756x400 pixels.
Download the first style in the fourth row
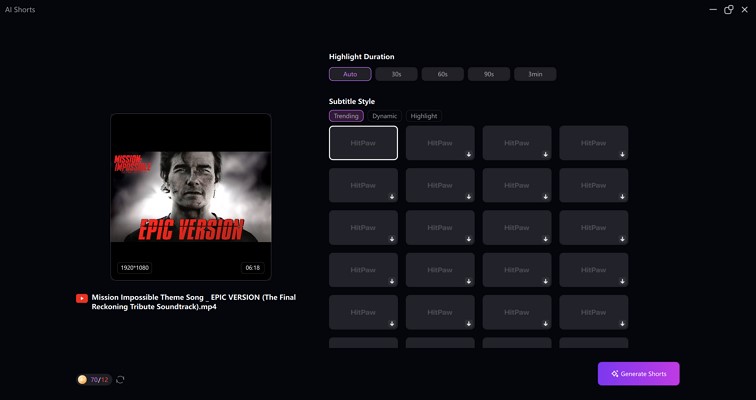(x=392, y=281)
